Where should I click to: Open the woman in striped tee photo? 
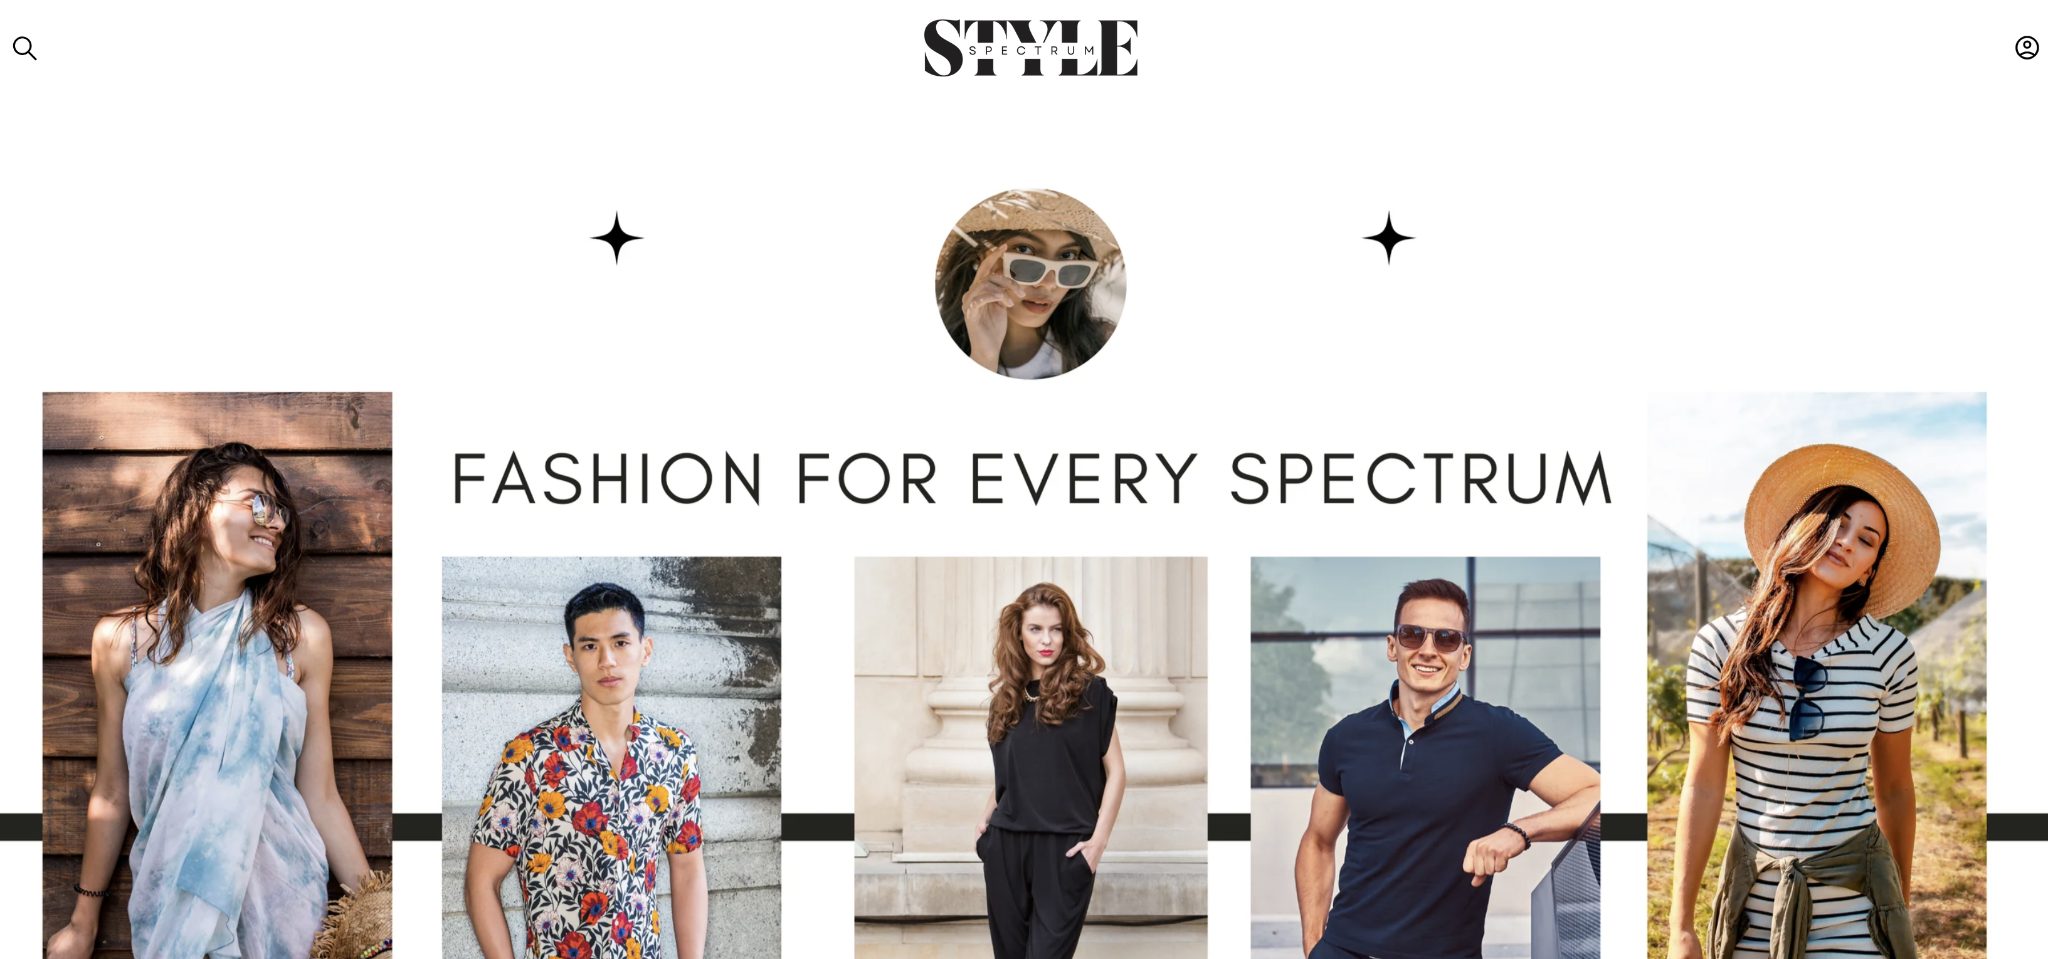tap(1816, 675)
